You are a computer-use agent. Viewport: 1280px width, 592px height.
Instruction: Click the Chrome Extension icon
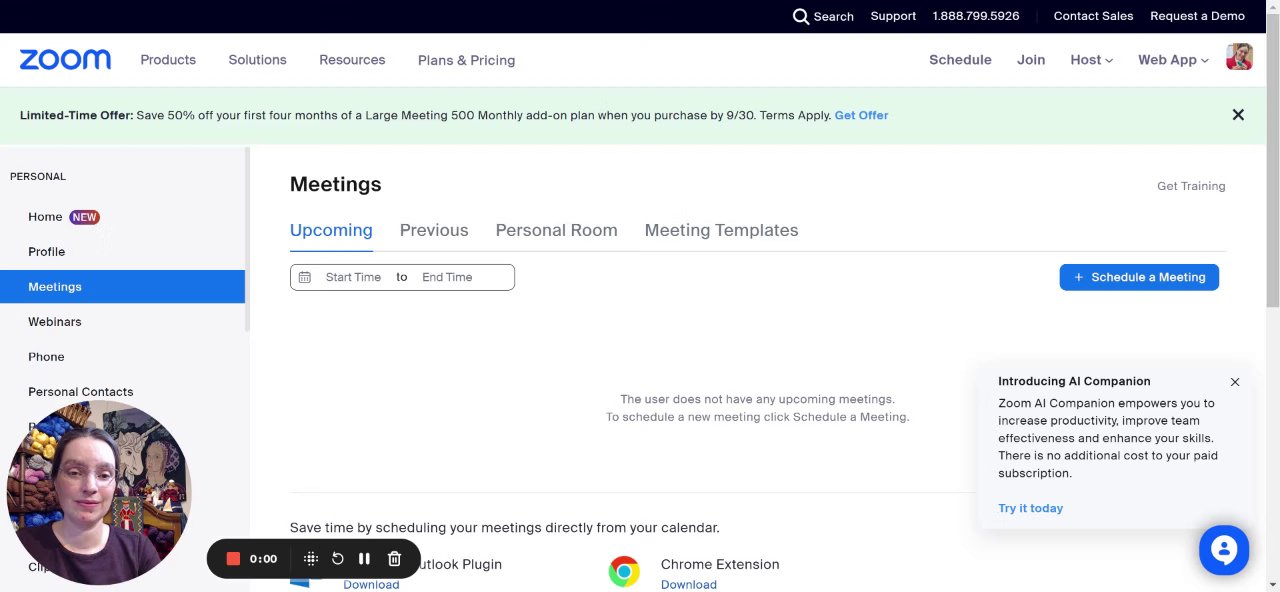(624, 571)
